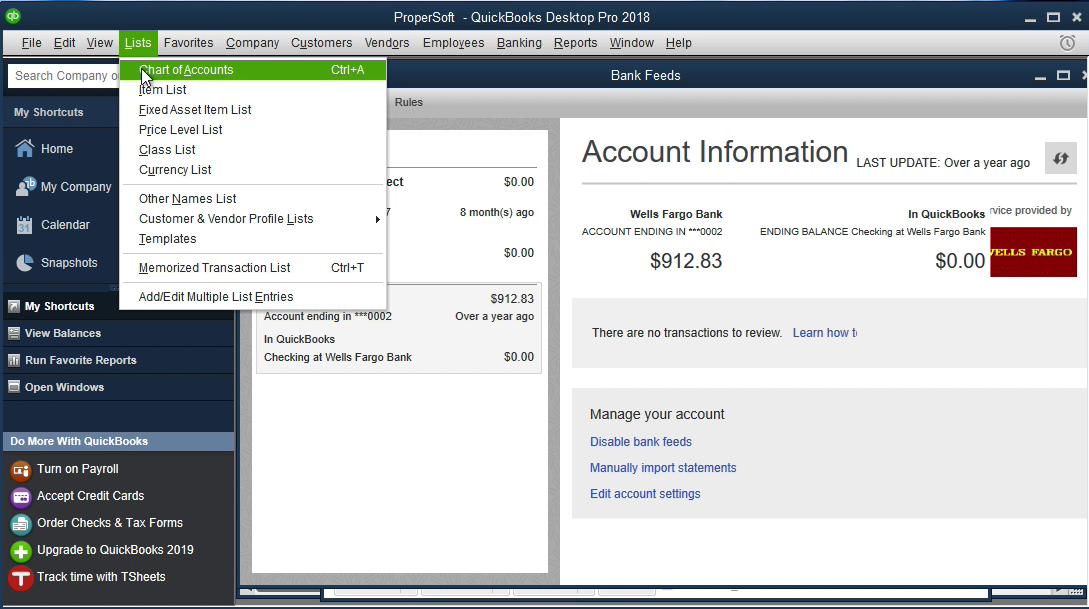Image resolution: width=1089 pixels, height=609 pixels.
Task: Open the View menu
Action: click(99, 43)
